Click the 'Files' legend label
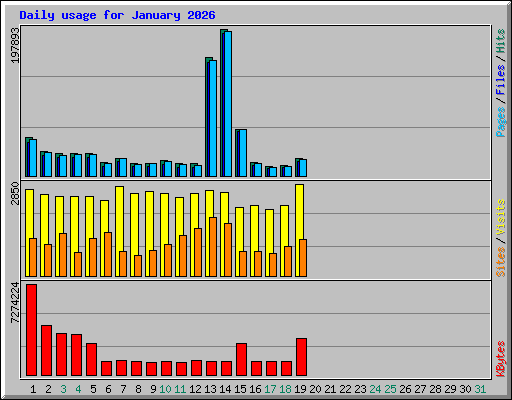 tap(501, 79)
